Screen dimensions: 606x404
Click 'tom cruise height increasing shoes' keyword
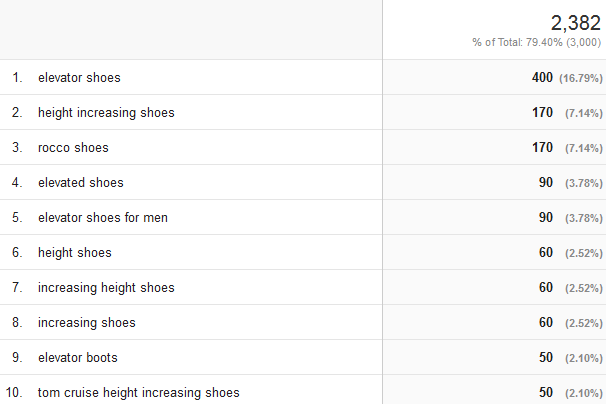139,392
